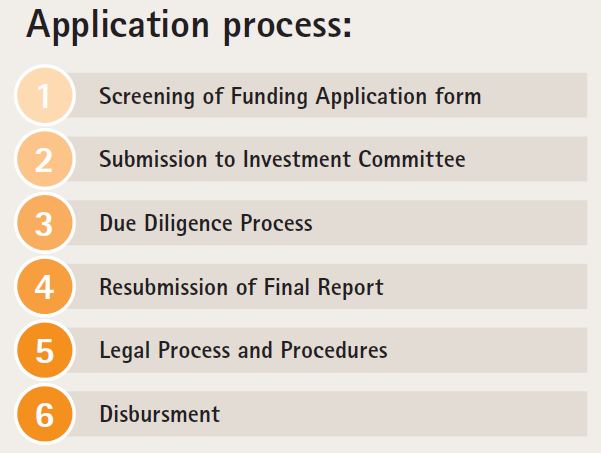Click the step 5 circle icon

(45, 350)
